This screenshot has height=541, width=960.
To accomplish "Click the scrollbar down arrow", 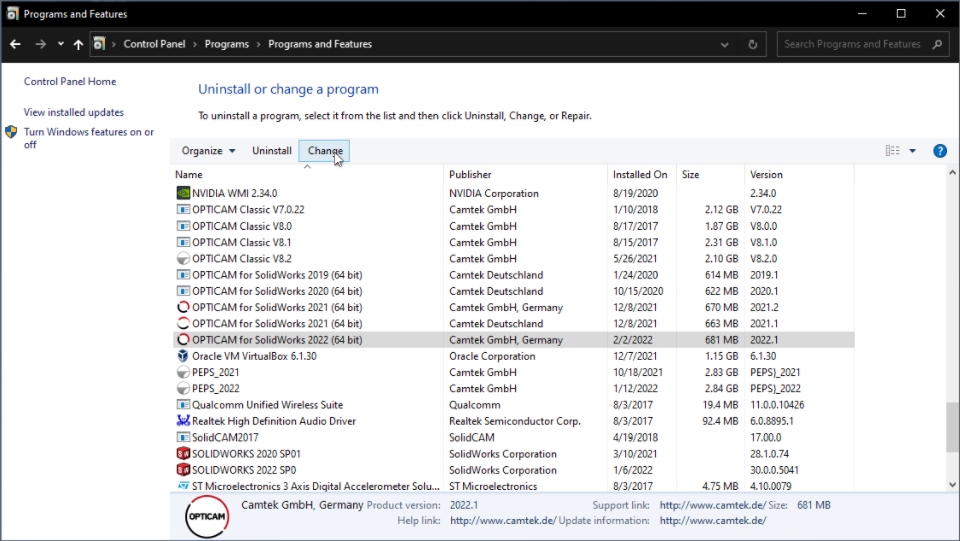I will point(952,484).
